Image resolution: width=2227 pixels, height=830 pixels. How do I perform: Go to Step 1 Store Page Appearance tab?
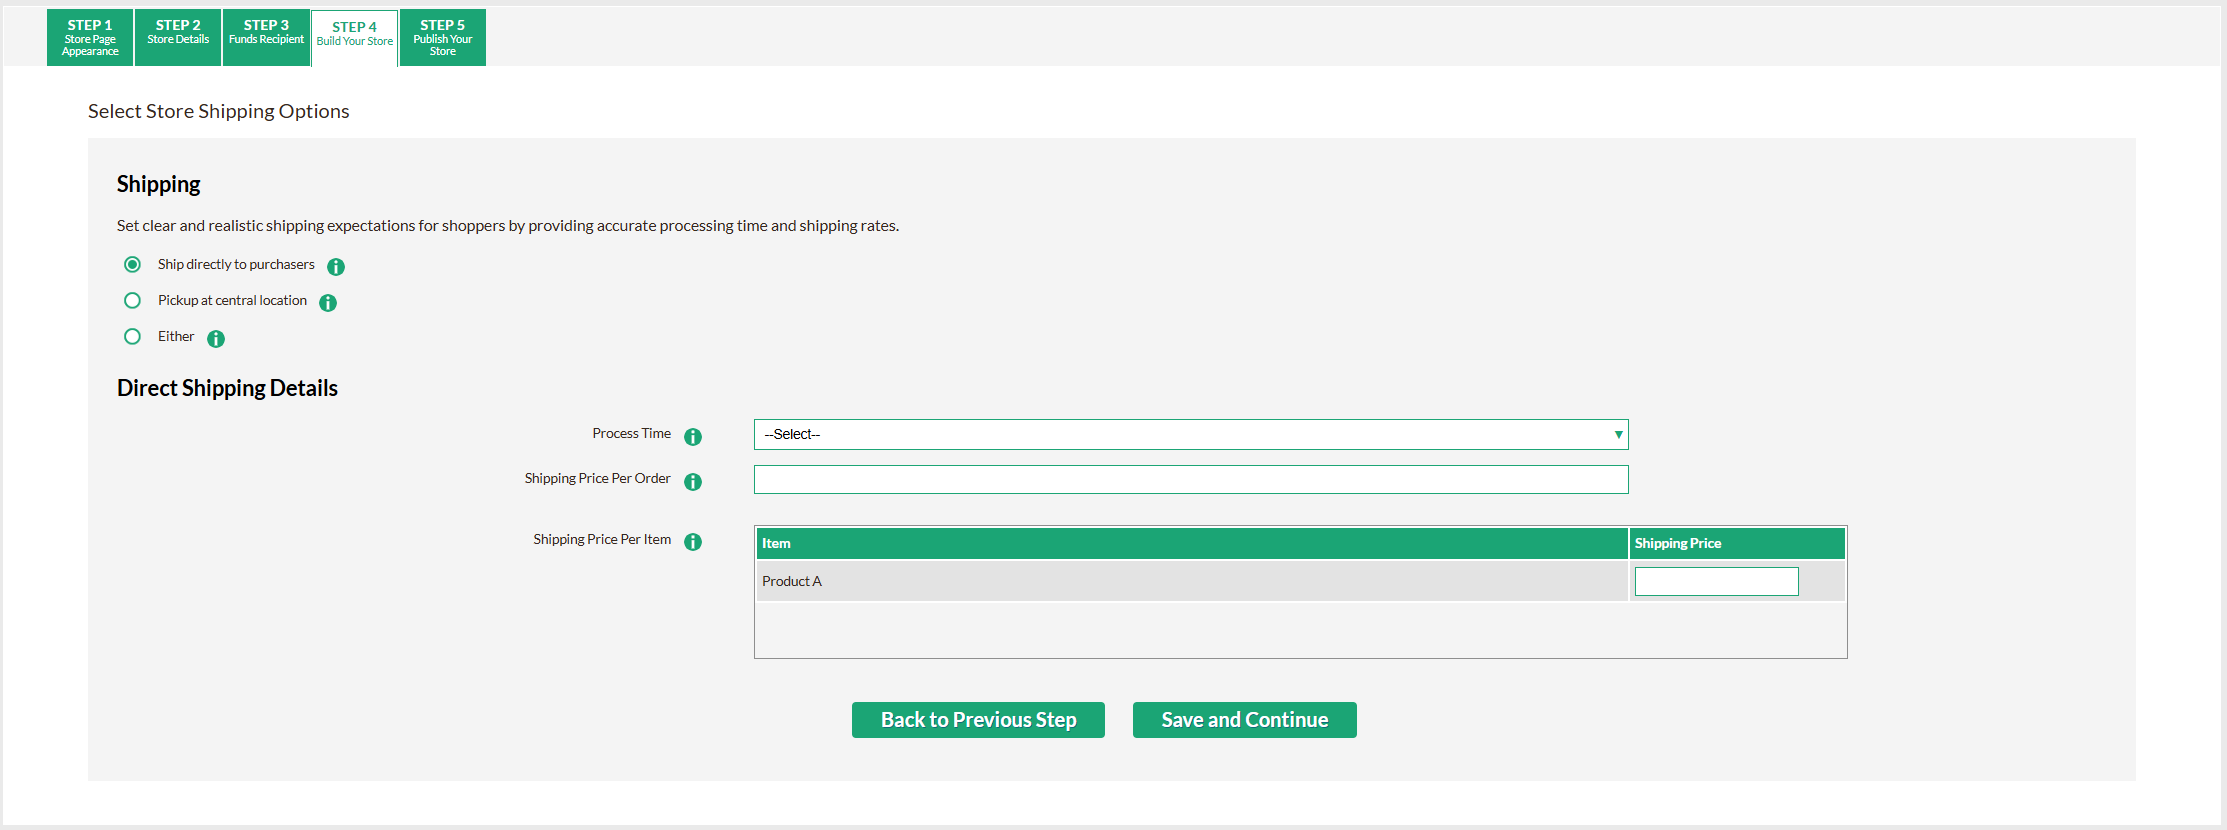tap(90, 38)
